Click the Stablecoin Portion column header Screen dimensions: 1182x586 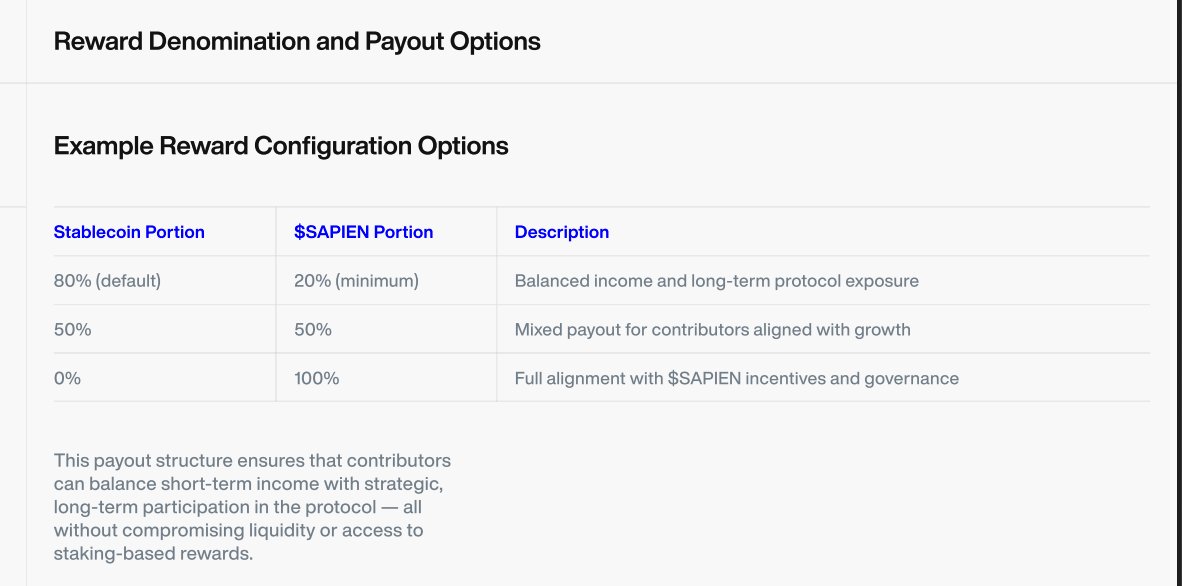129,232
